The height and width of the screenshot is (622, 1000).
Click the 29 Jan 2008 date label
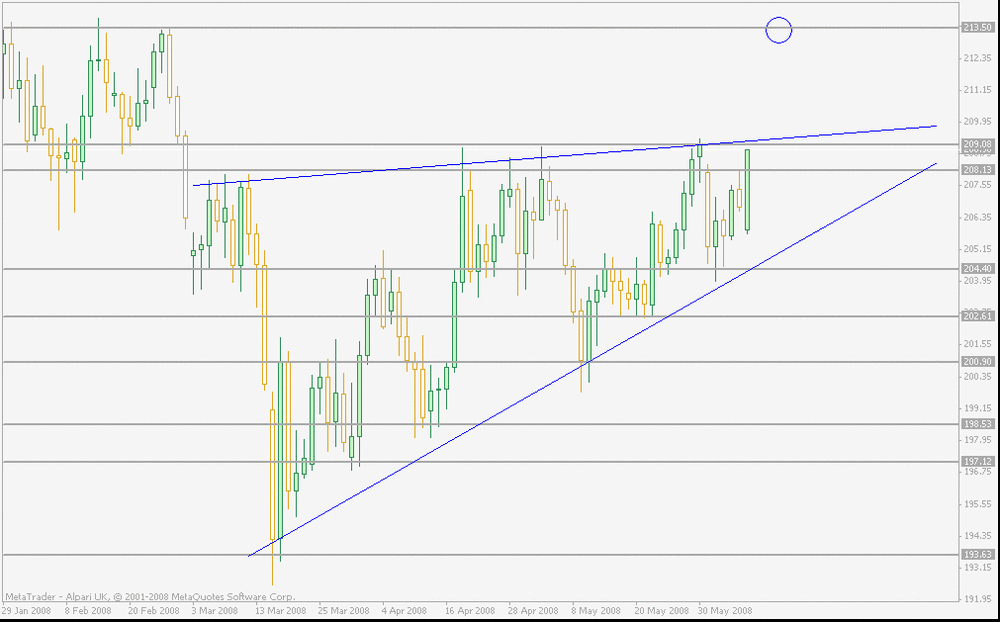point(27,611)
